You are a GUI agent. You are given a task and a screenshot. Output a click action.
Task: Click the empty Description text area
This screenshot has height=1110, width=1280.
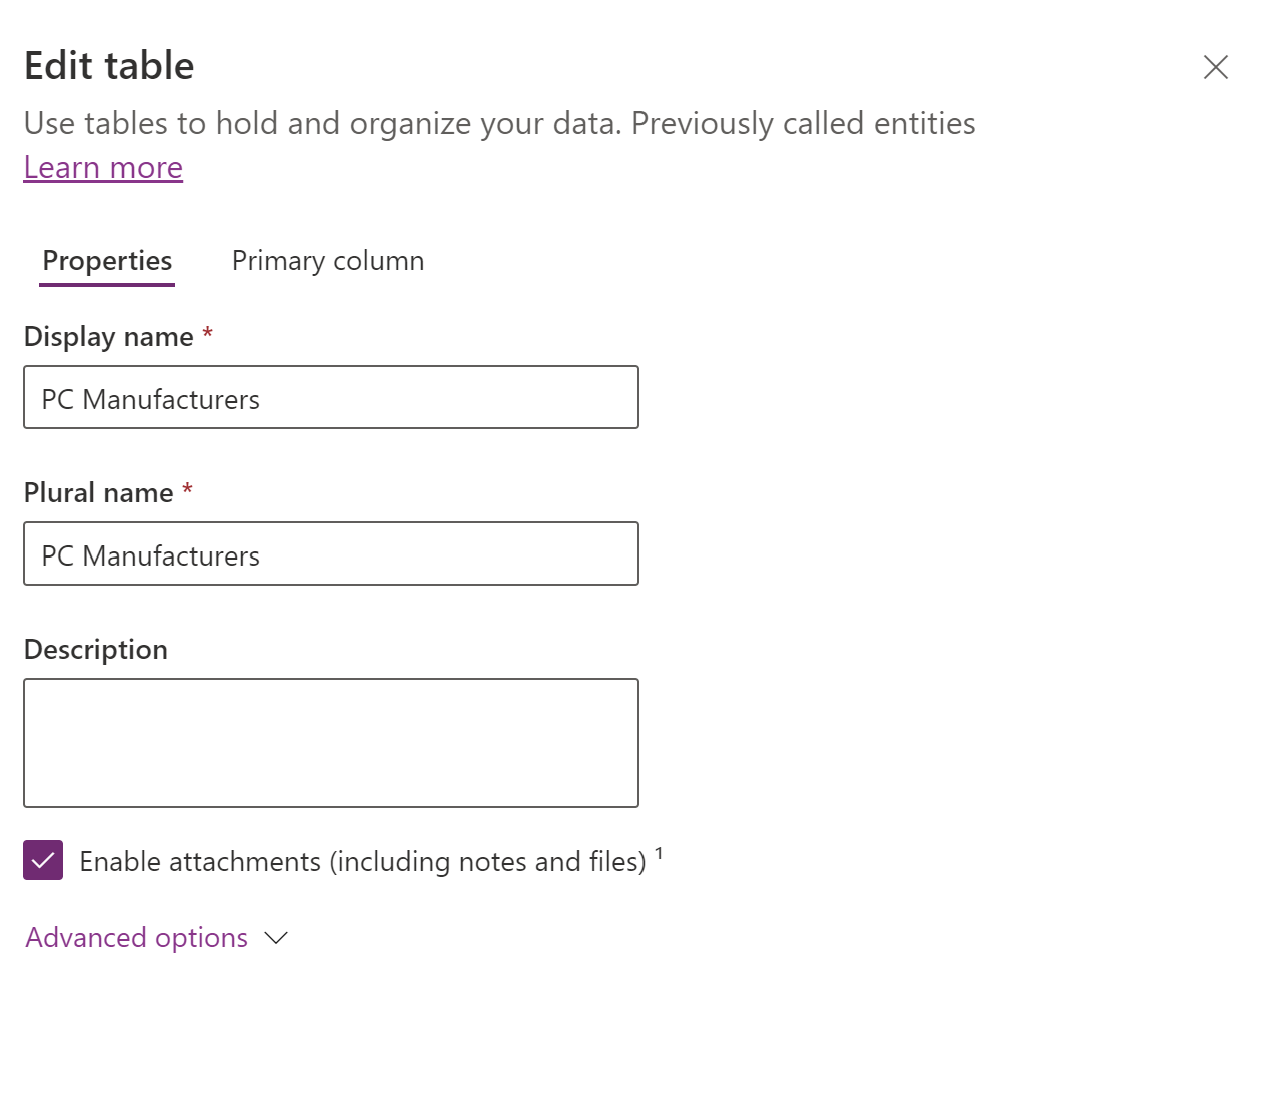tap(330, 743)
